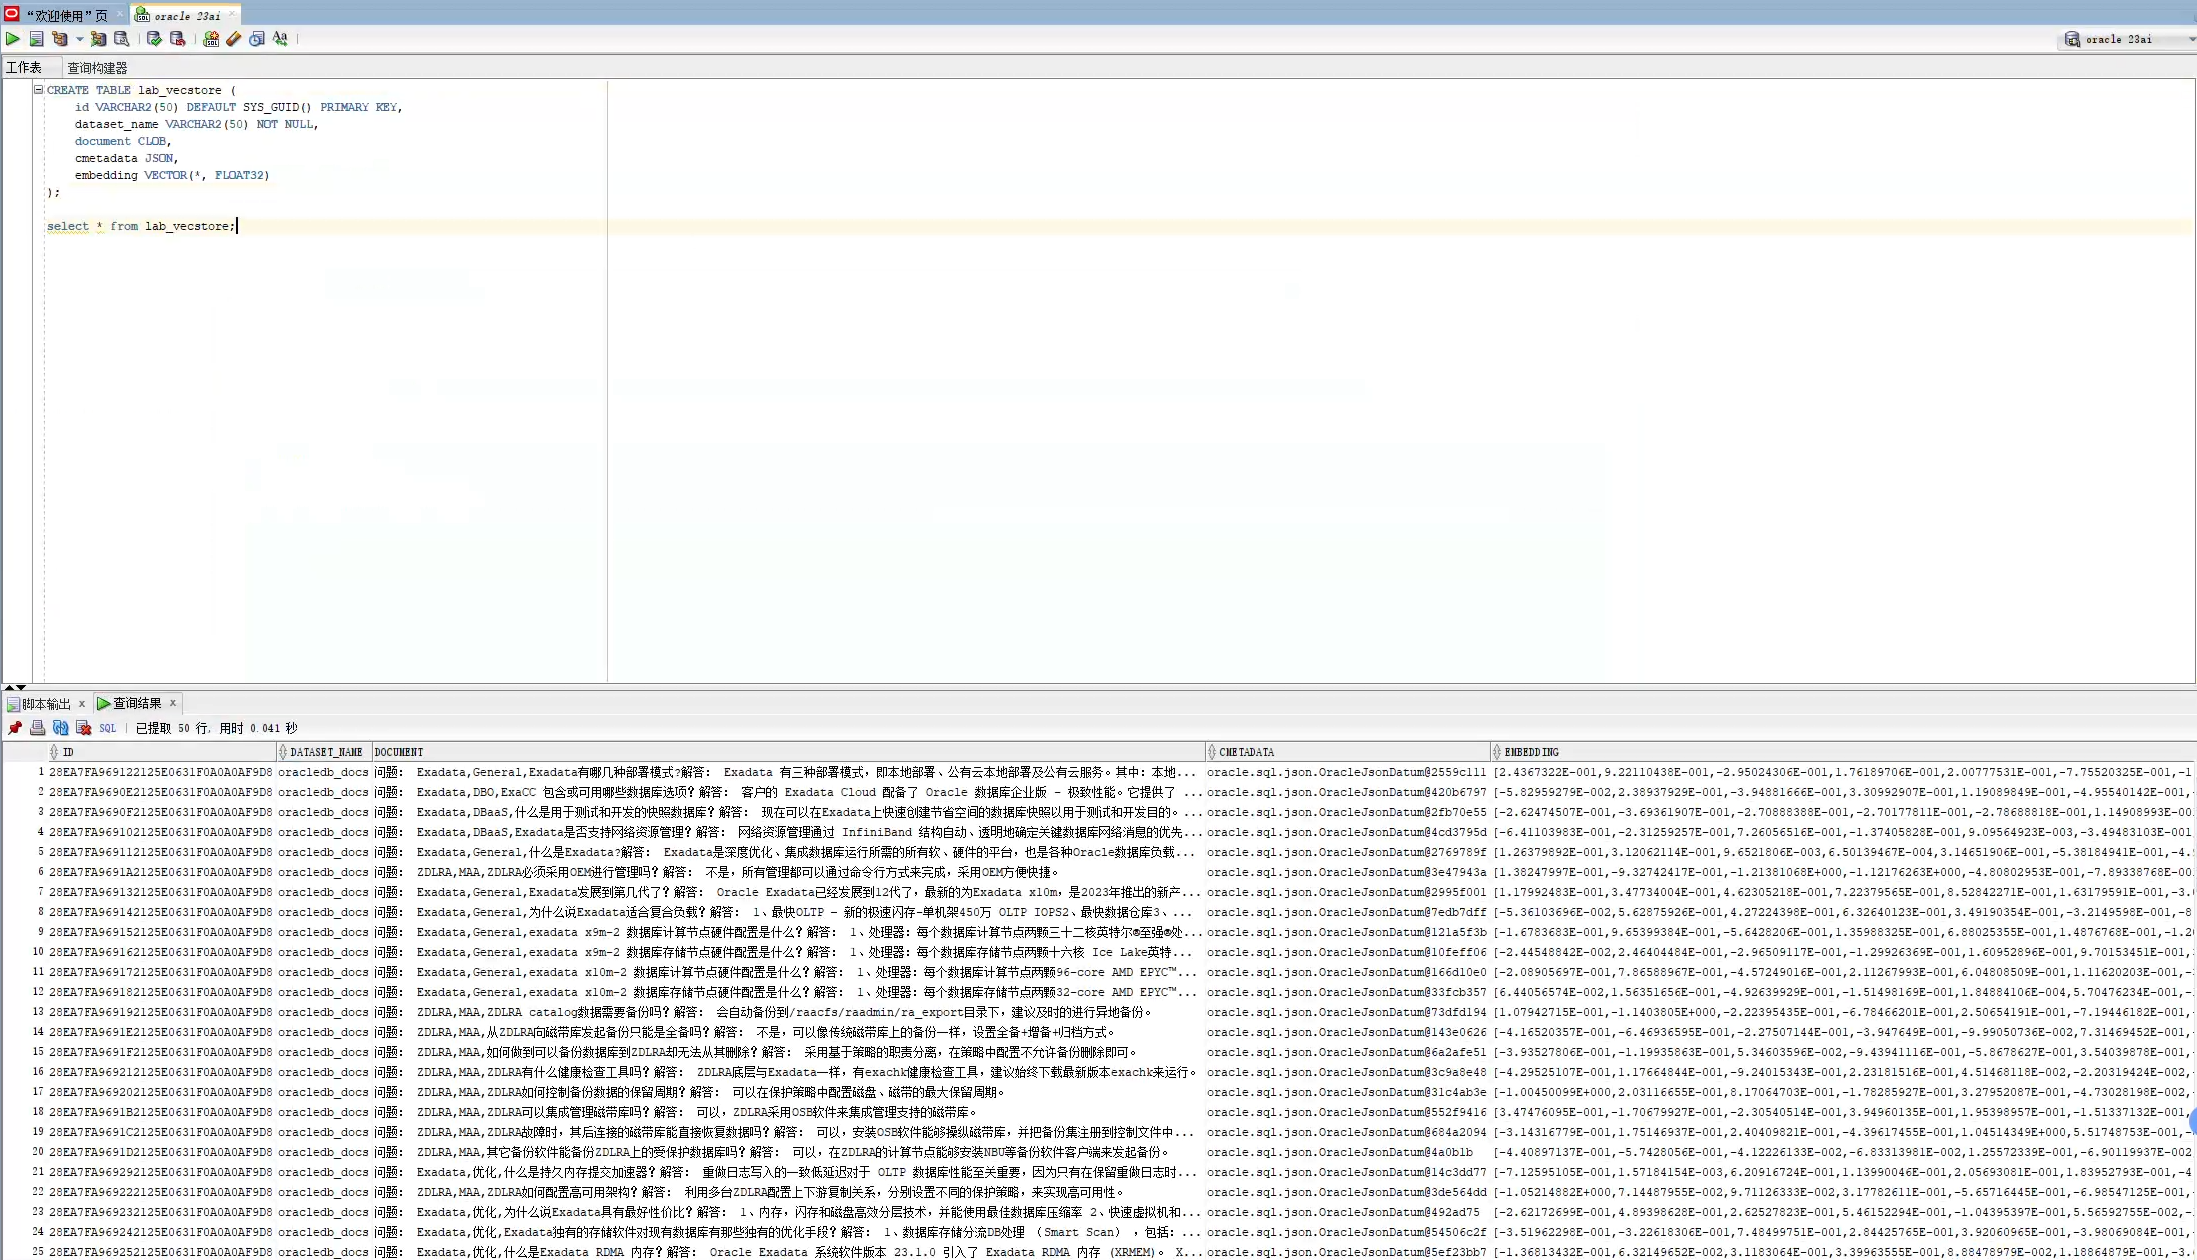
Task: Sort by the DATASET_NAME column header
Action: tap(324, 752)
